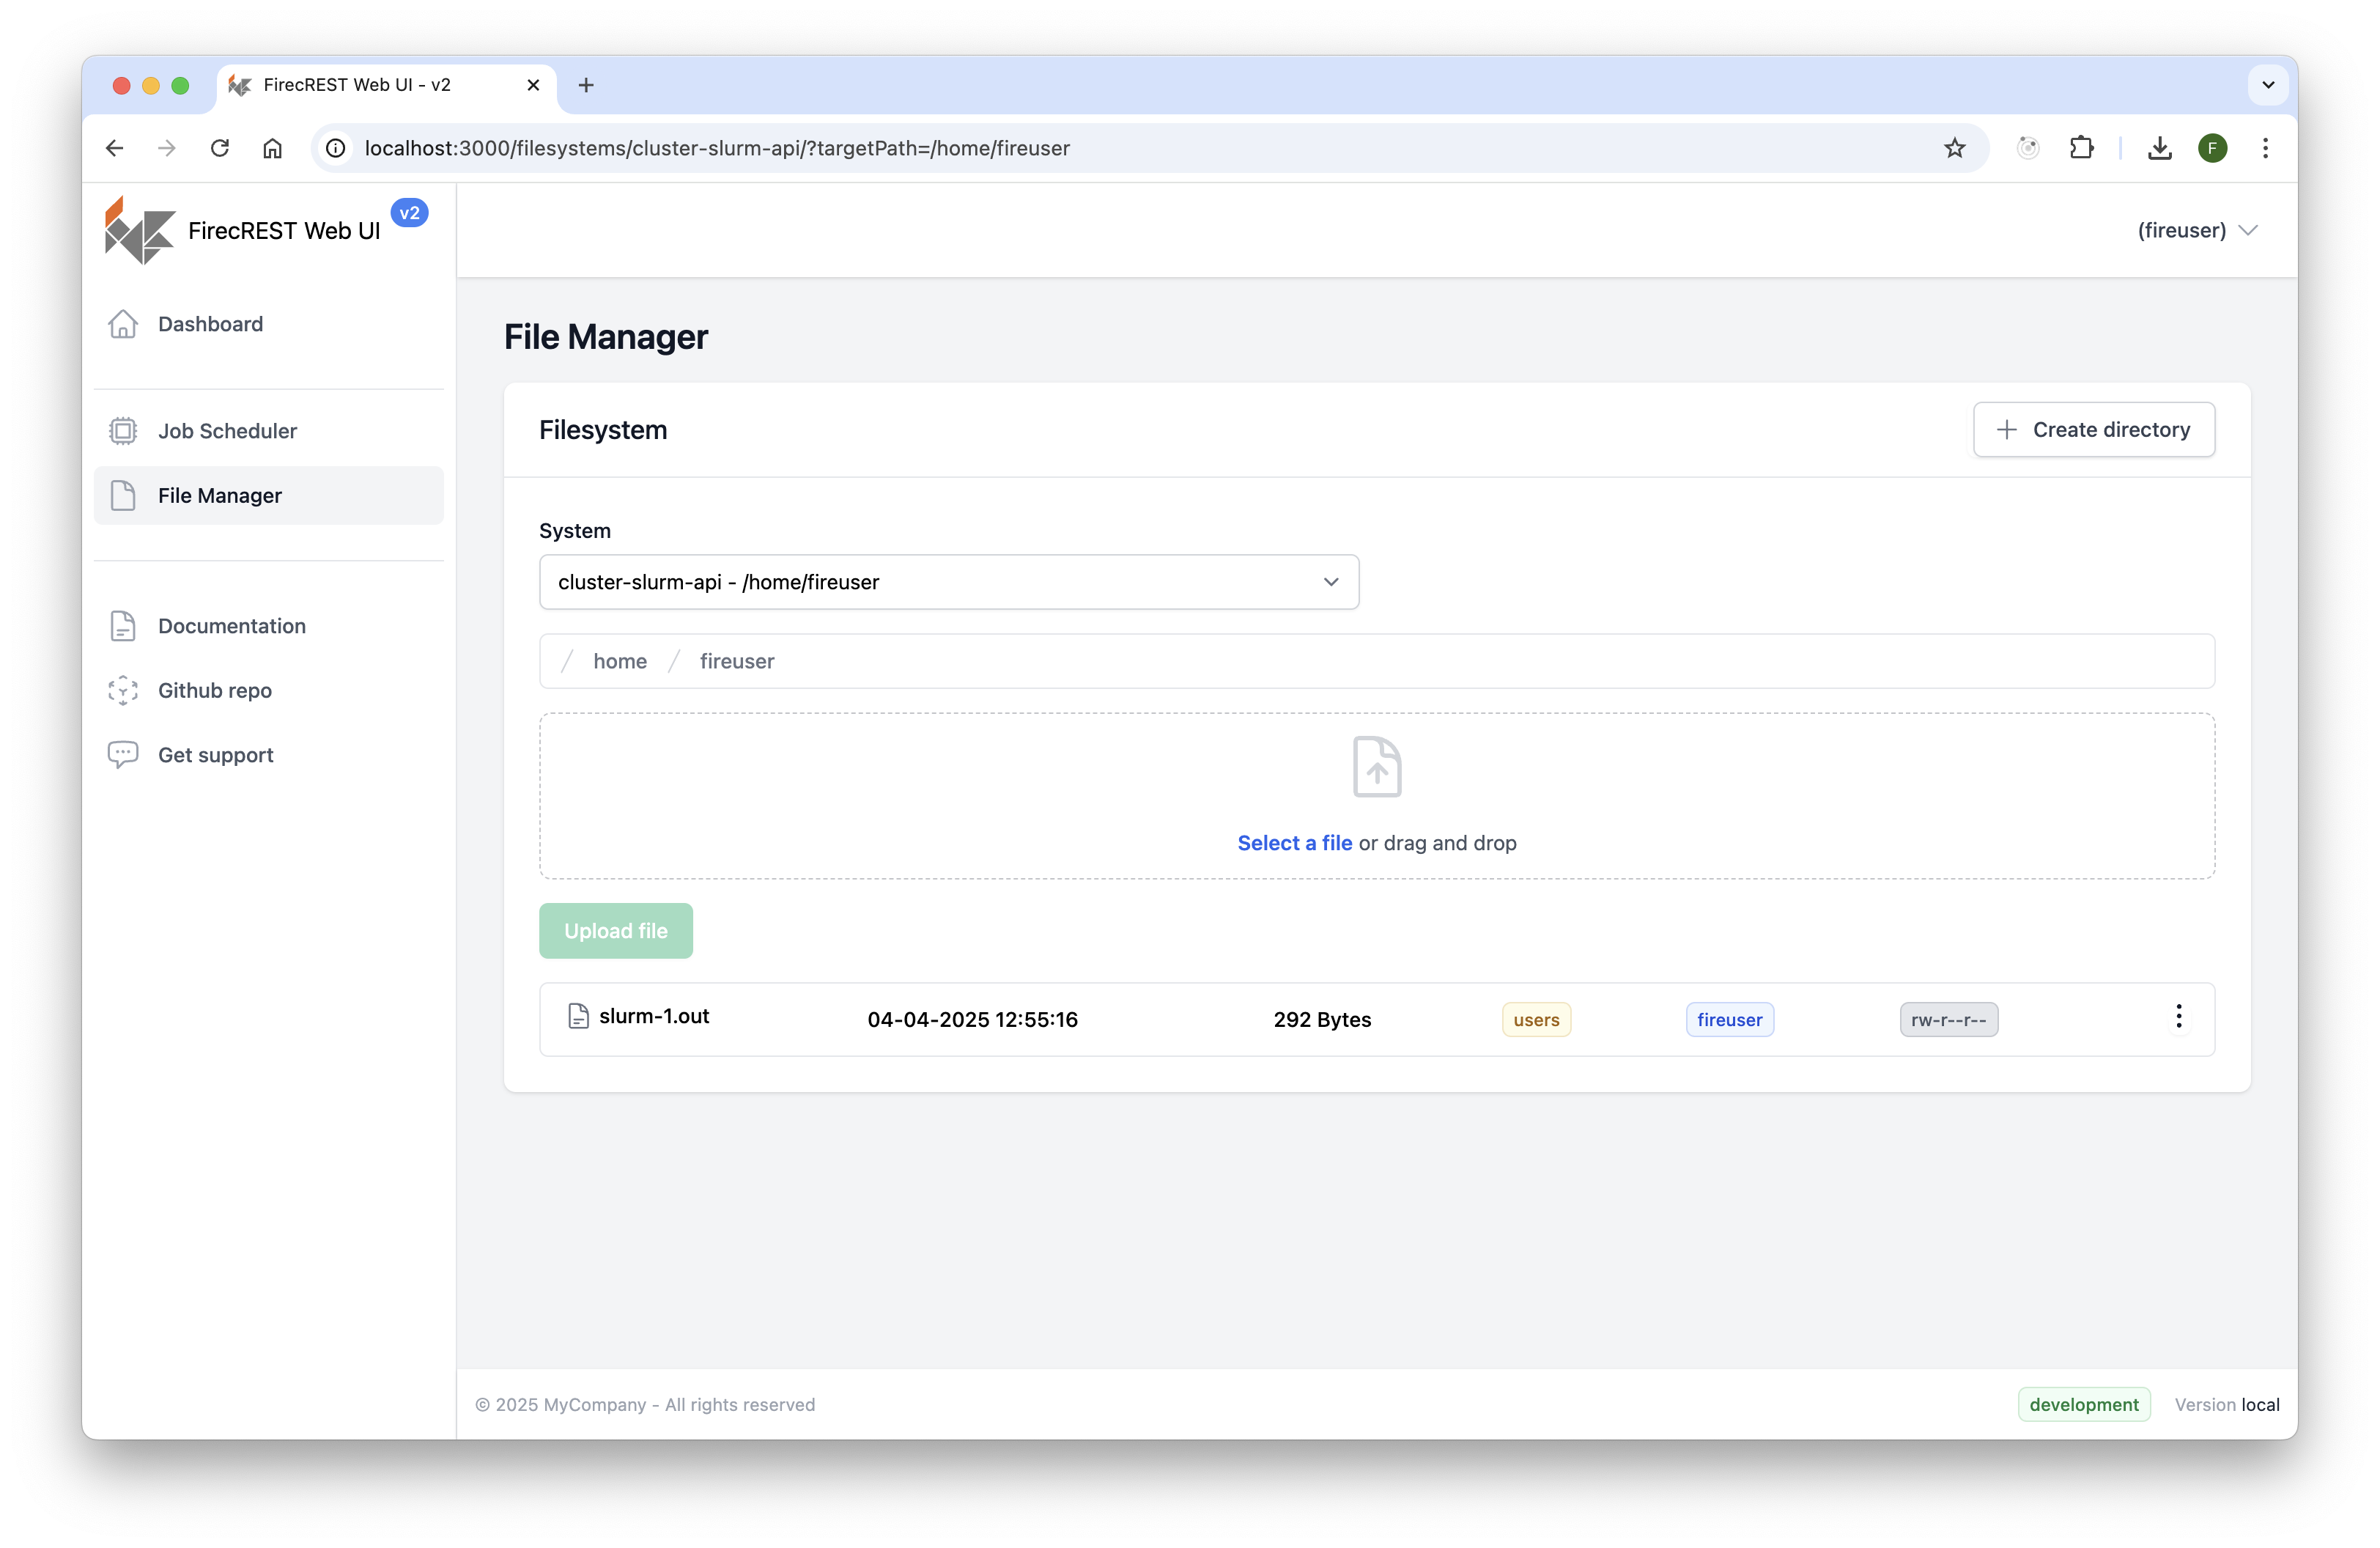Click the 292 Bytes size value

coord(1322,1020)
